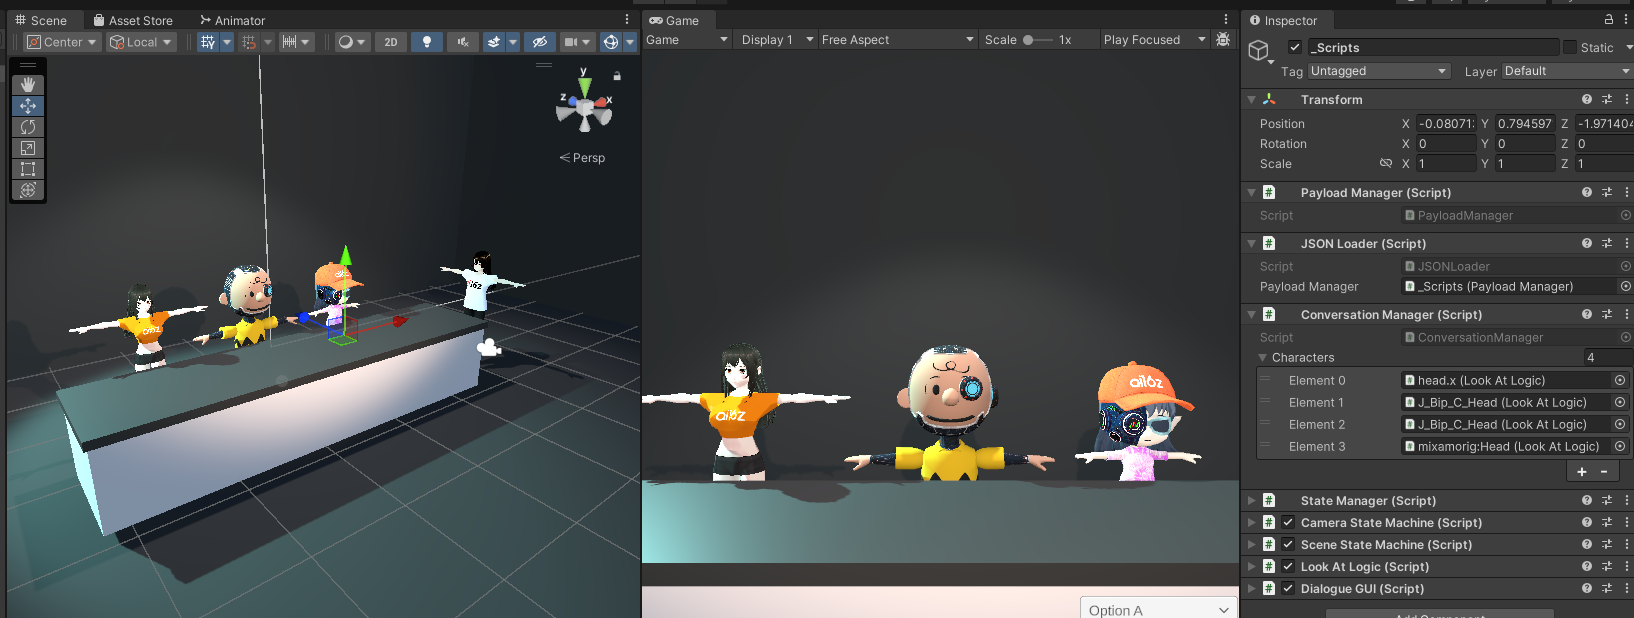Pick object for JSON Loader Payload Manager field
Viewport: 1634px width, 618px height.
[x=1626, y=286]
